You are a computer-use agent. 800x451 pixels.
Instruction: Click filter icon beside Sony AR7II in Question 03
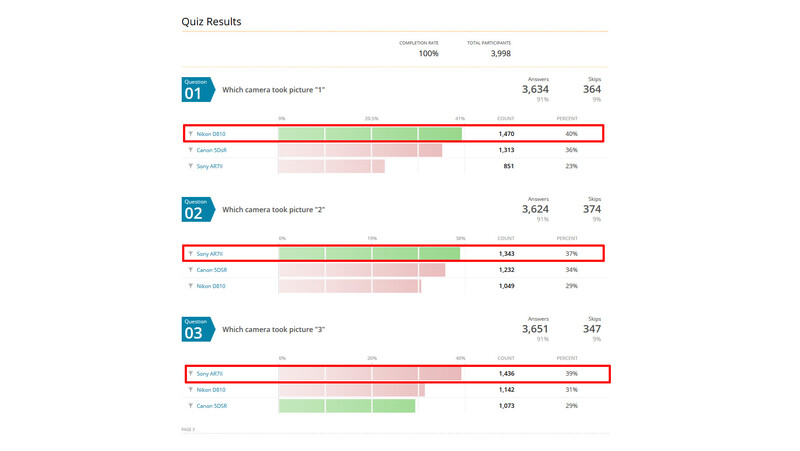coord(190,373)
